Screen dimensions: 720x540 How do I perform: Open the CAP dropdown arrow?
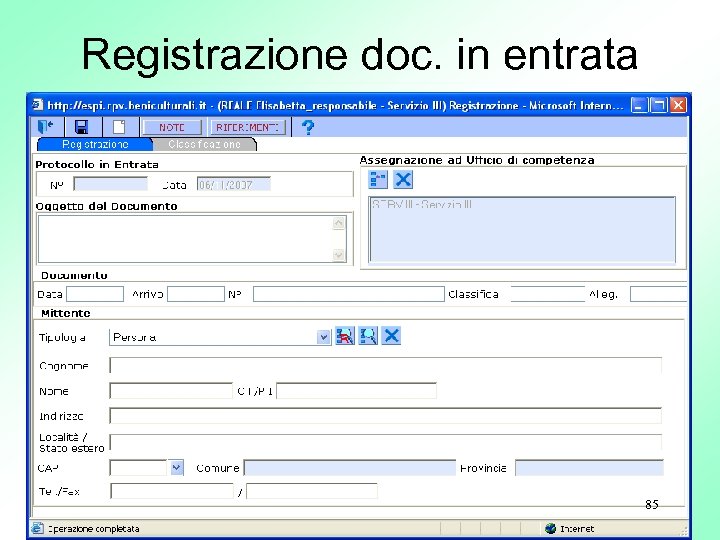[177, 468]
